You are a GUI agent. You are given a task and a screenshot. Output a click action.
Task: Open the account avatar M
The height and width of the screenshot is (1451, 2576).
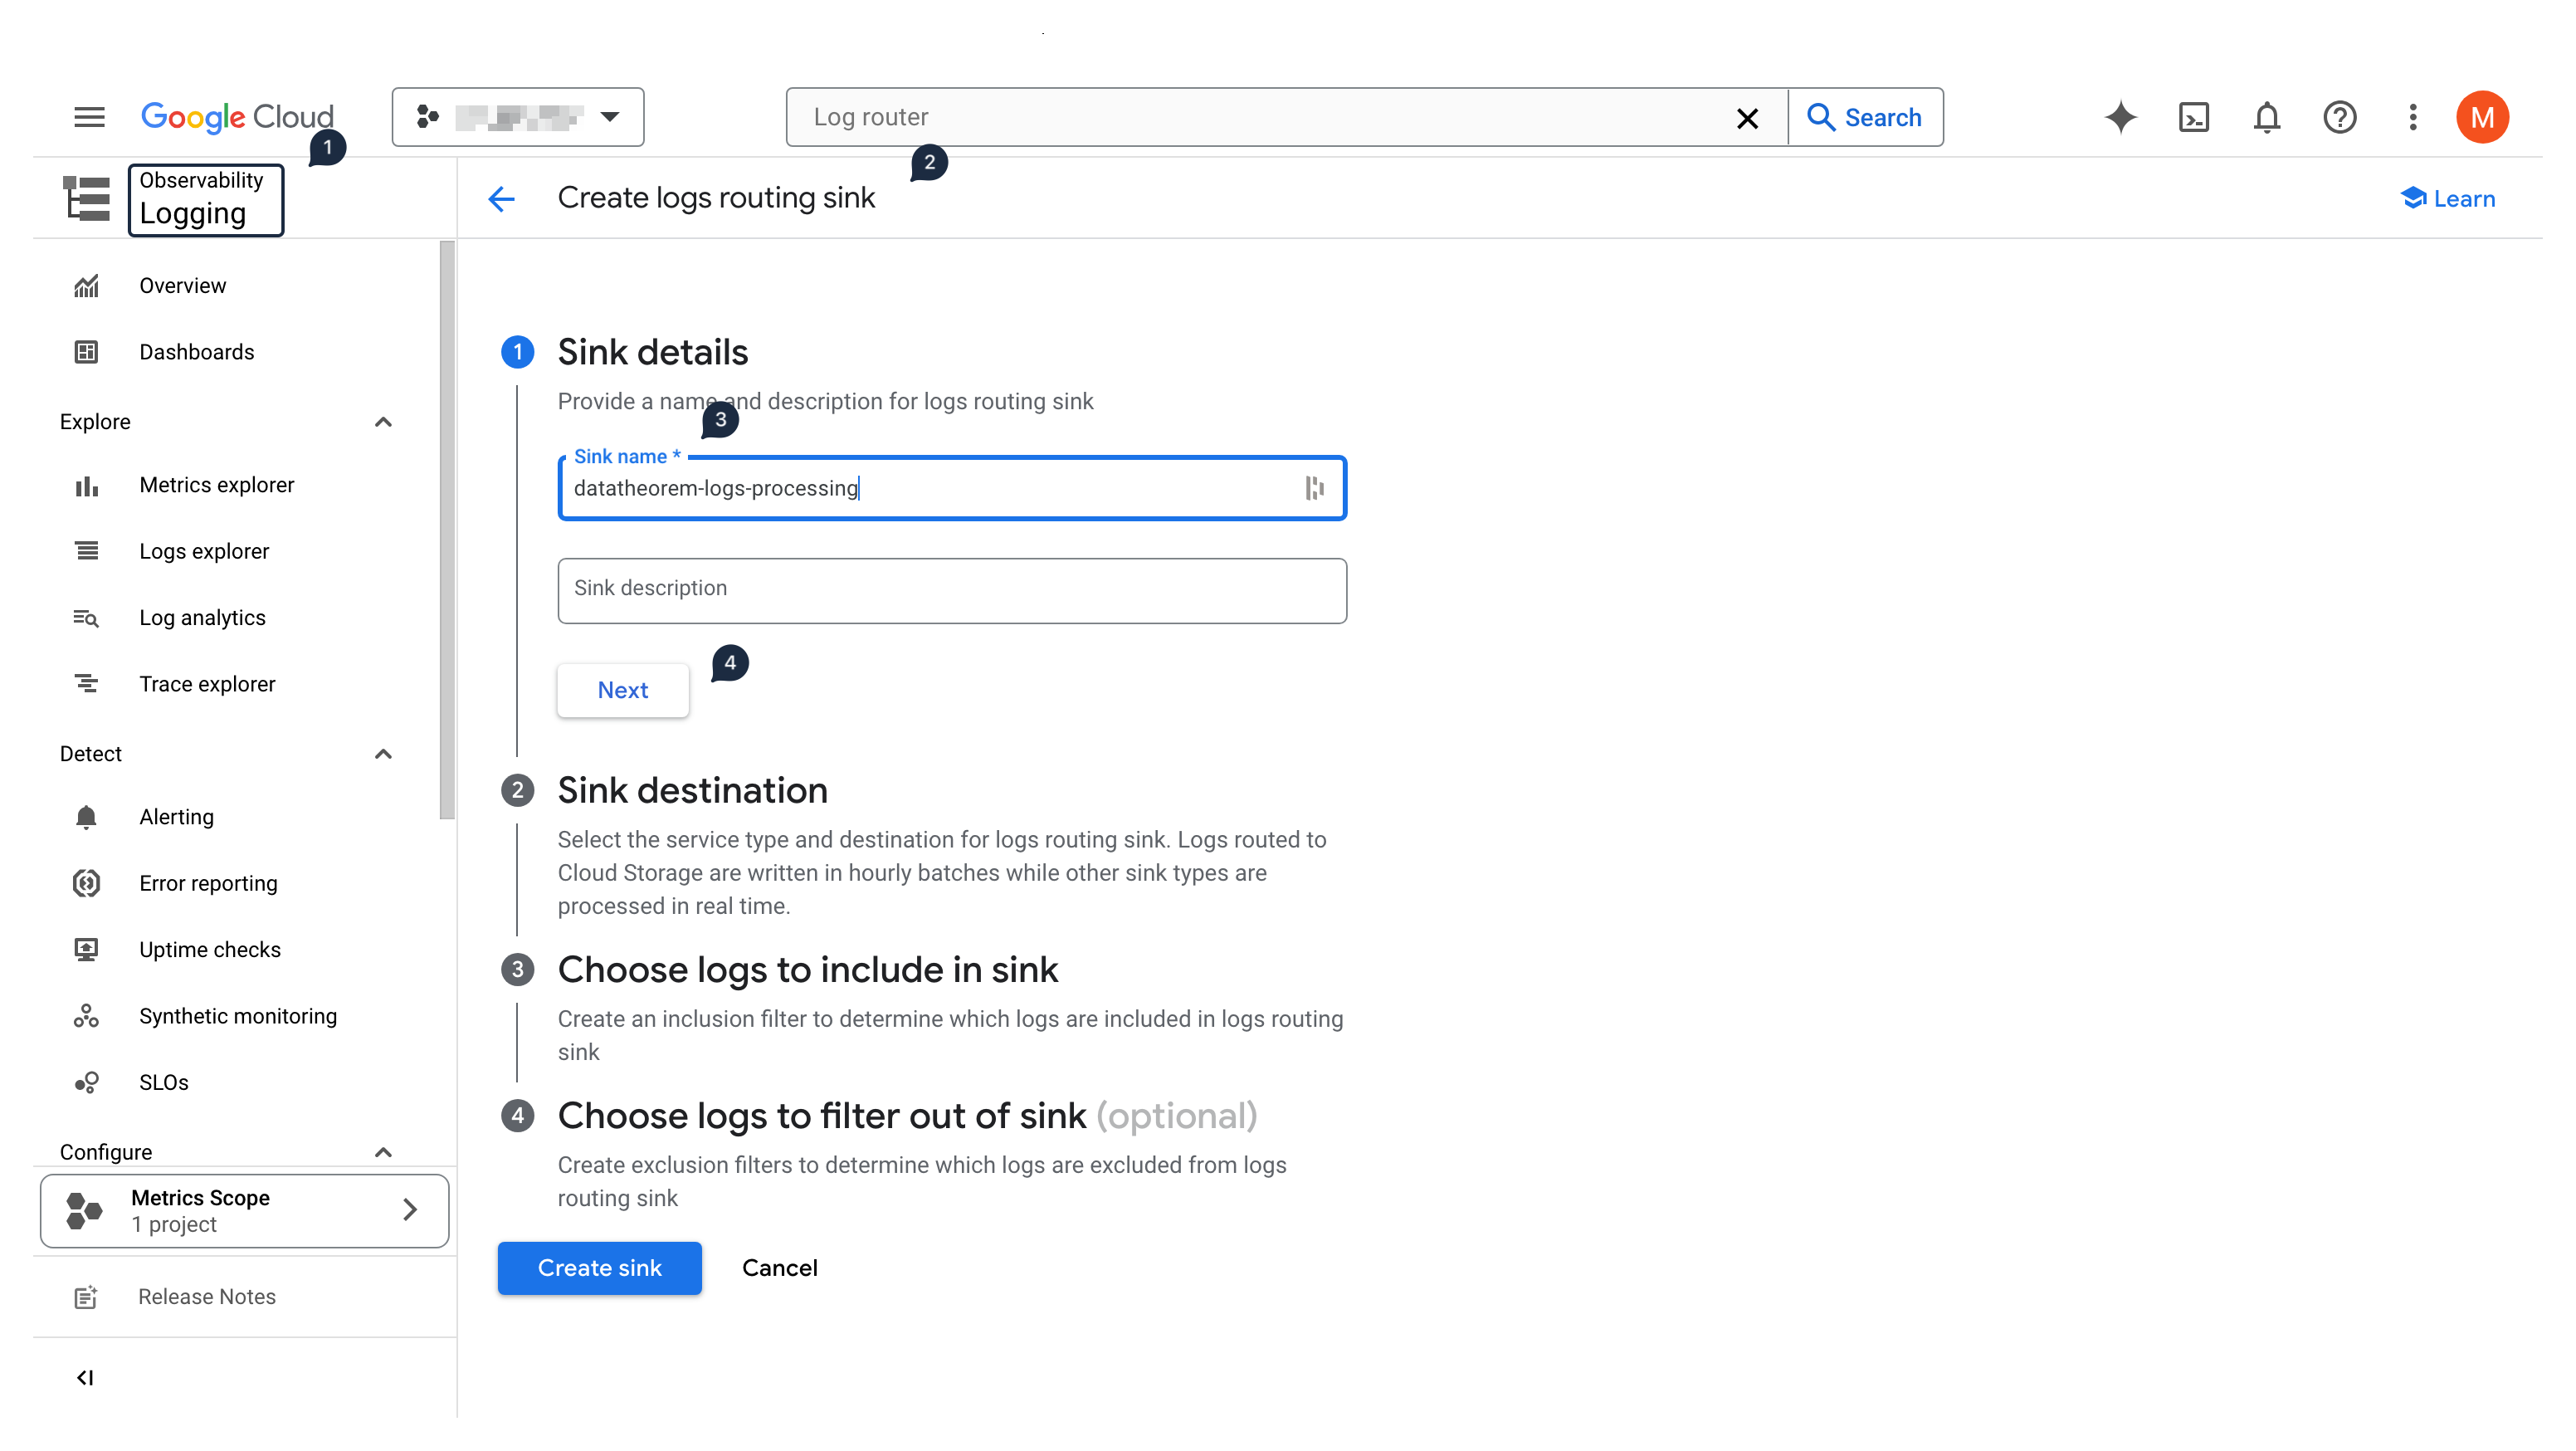(2482, 117)
